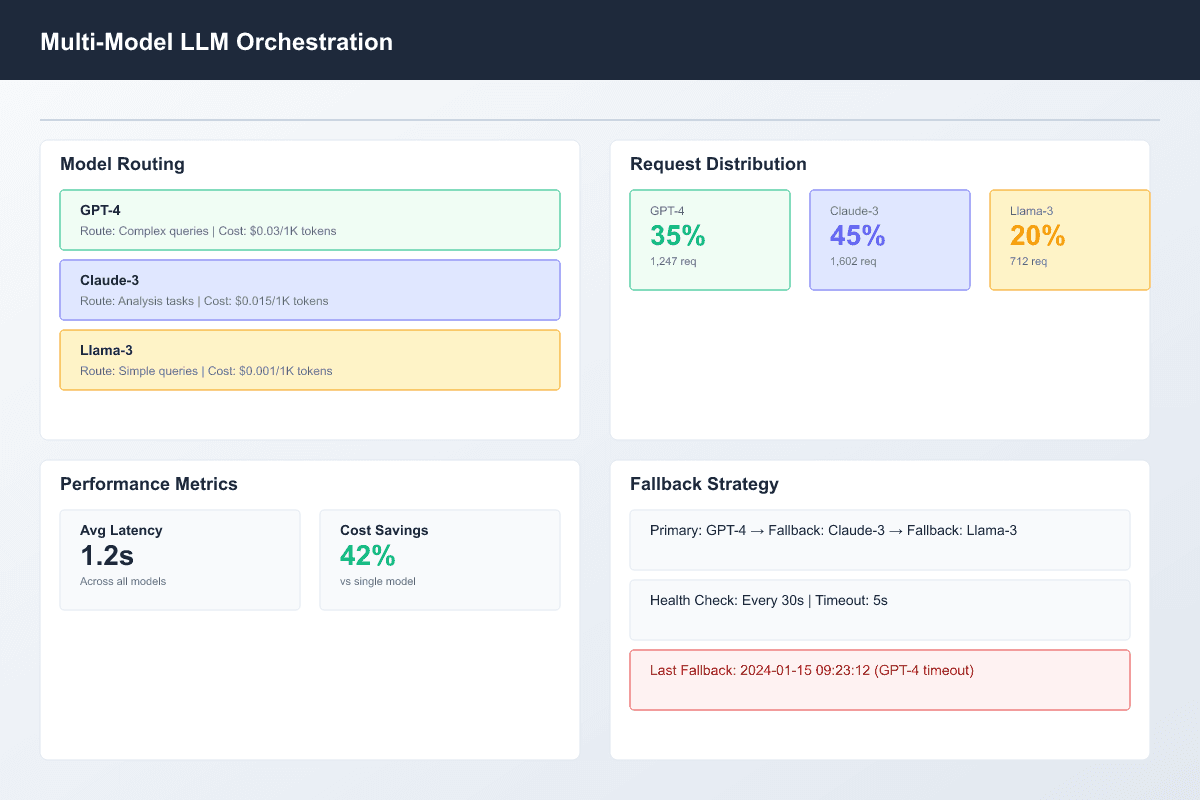Click the Multi-Model LLM Orchestration title
Viewport: 1200px width, 800px height.
pos(217,42)
